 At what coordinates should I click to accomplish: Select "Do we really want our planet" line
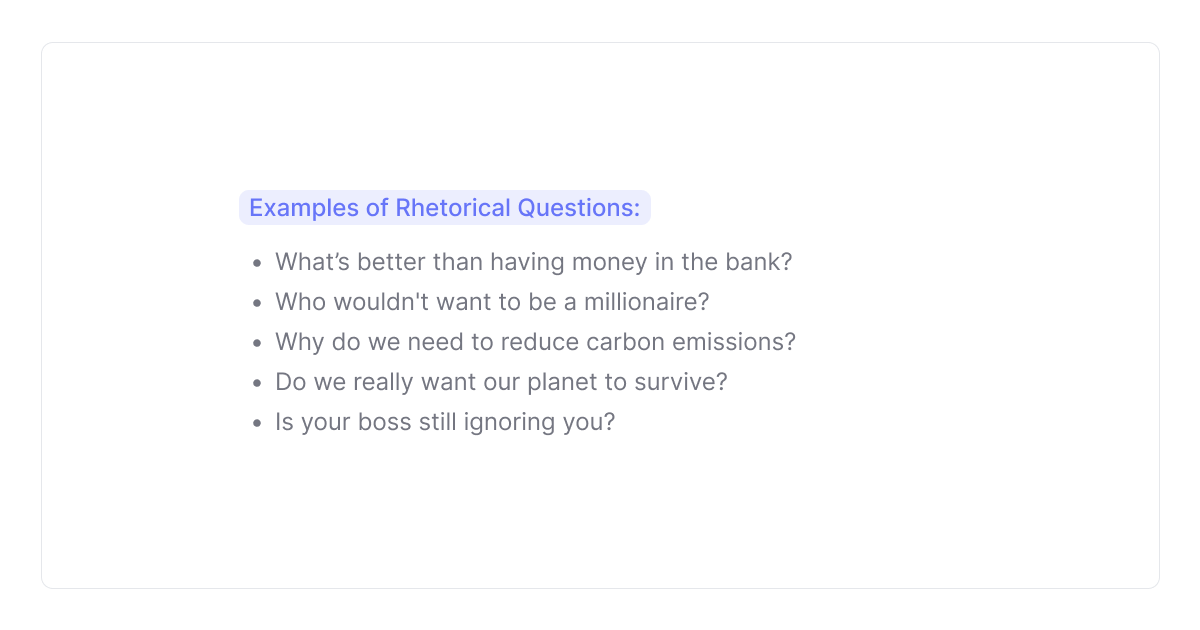501,382
